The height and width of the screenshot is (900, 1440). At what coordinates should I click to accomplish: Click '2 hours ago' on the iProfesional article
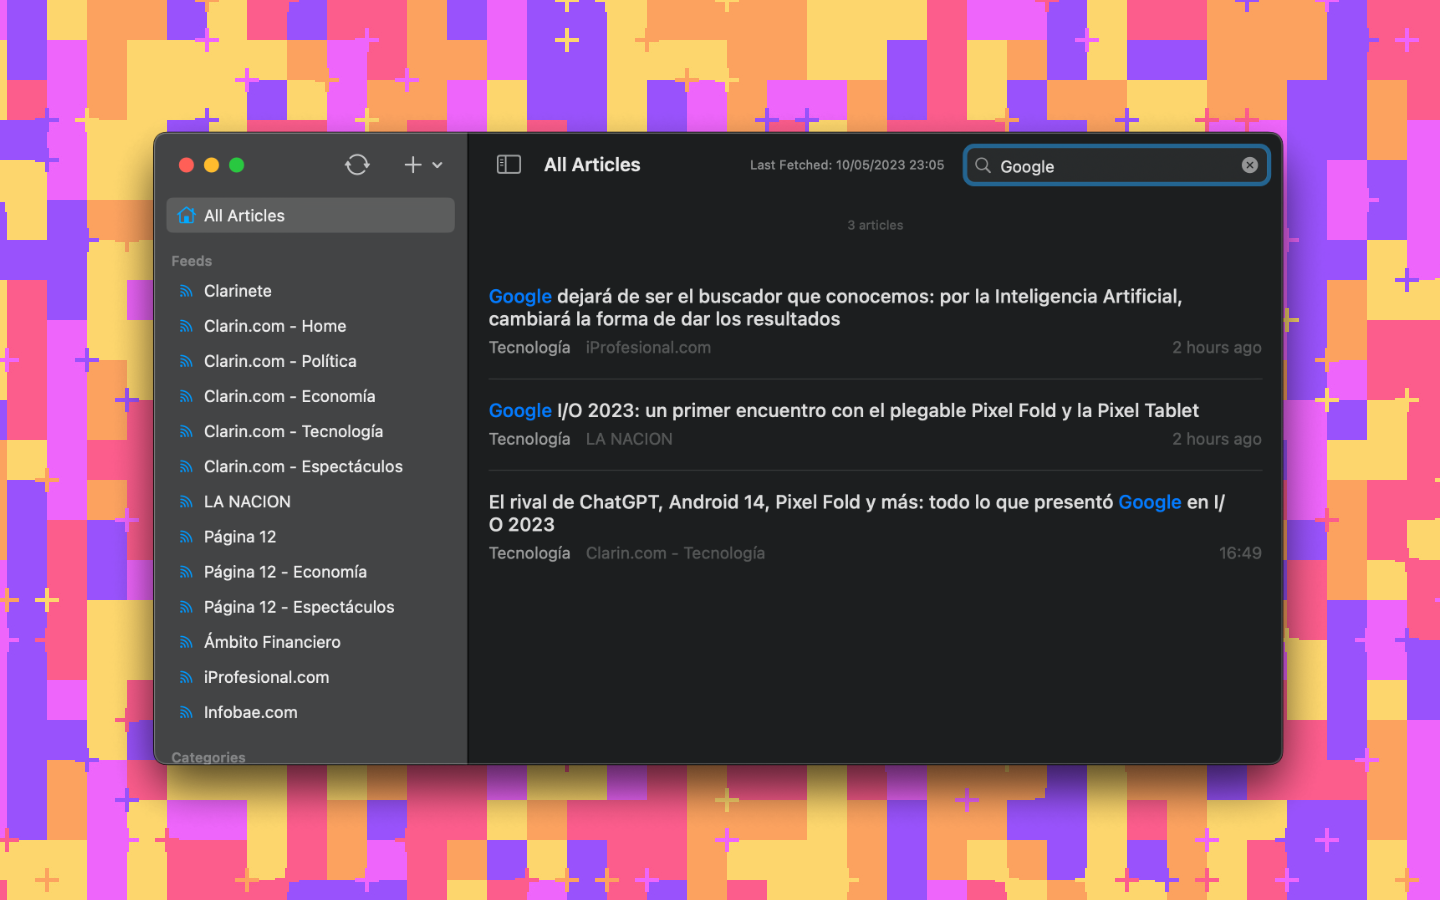pyautogui.click(x=1217, y=348)
